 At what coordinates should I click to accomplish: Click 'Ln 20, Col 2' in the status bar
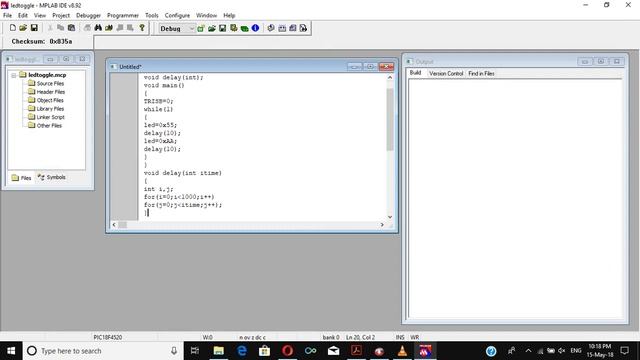[360, 337]
